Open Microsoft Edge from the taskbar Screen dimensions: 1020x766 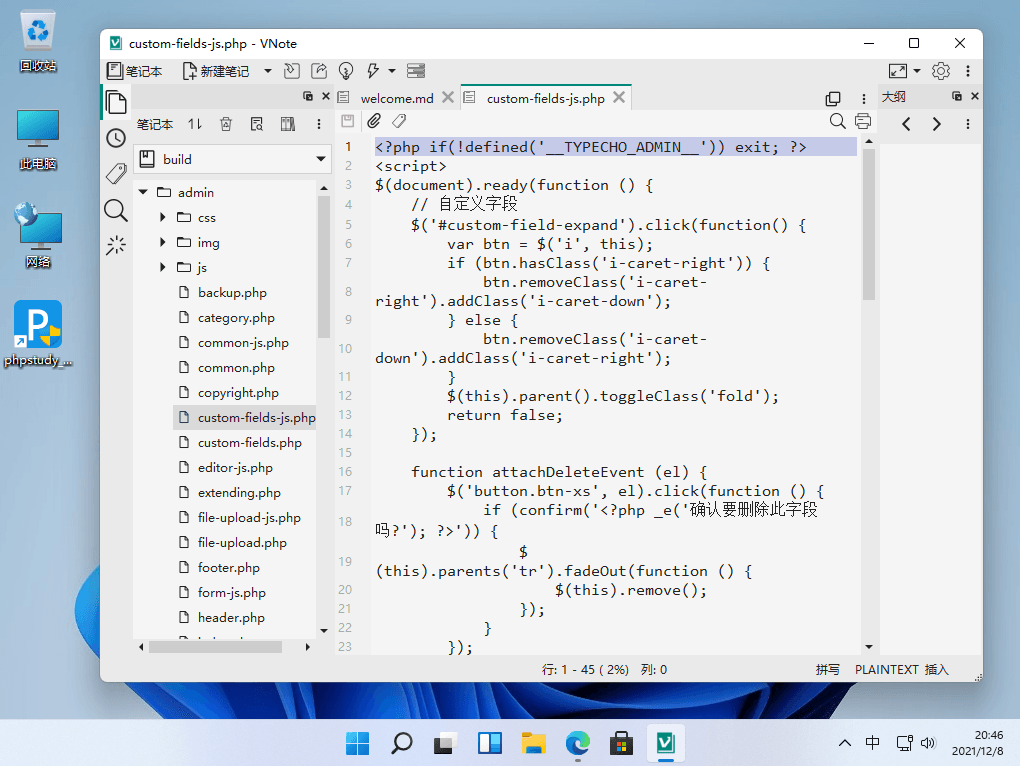pos(578,743)
